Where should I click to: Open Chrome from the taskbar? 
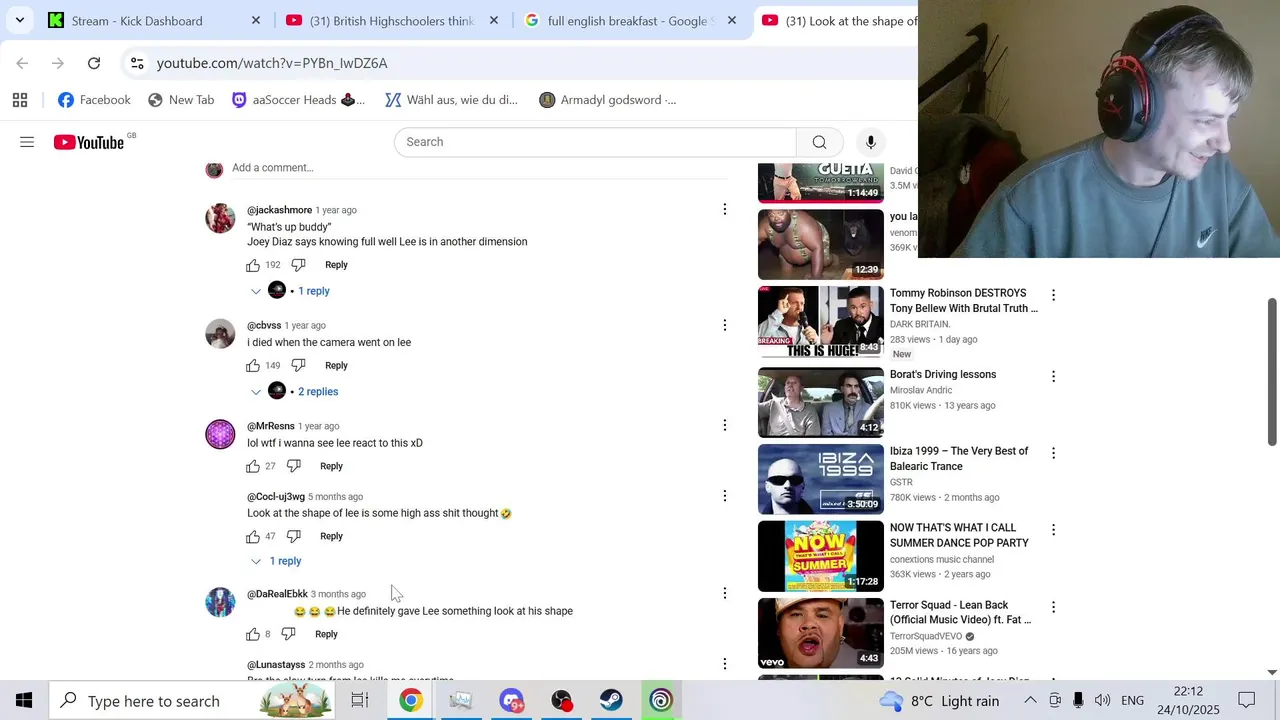point(411,701)
